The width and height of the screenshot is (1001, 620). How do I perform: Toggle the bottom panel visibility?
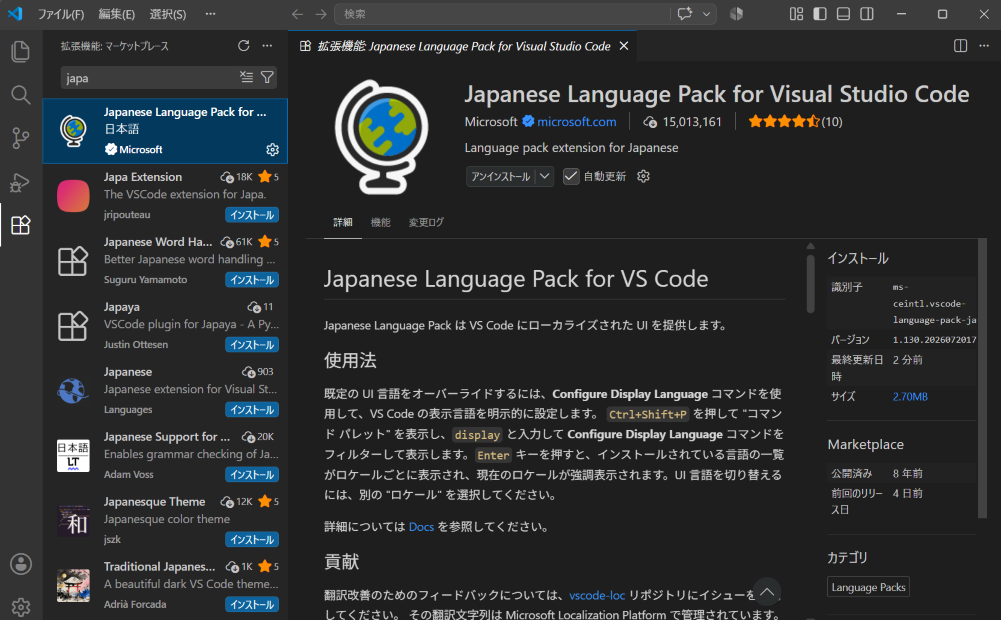pos(843,13)
